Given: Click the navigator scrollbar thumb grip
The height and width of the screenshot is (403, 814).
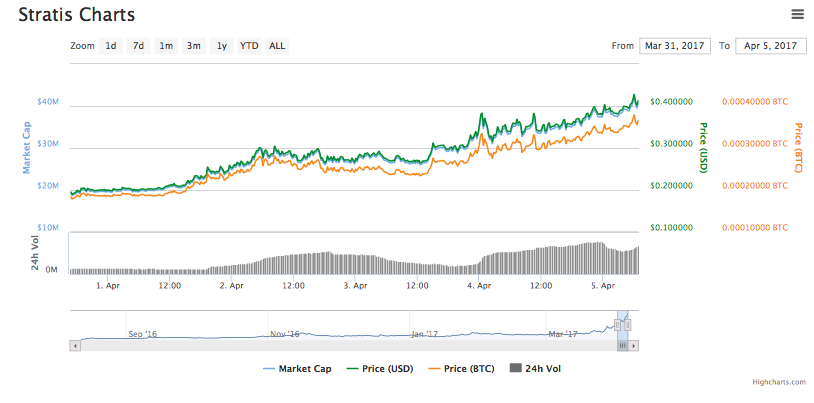Looking at the screenshot, I should [x=622, y=345].
